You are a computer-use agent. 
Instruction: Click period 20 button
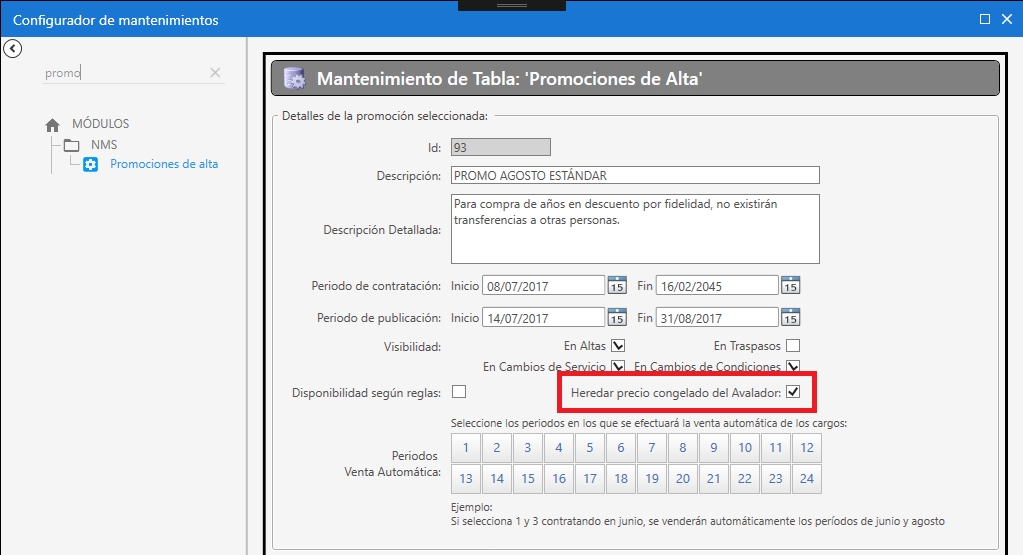[x=683, y=479]
